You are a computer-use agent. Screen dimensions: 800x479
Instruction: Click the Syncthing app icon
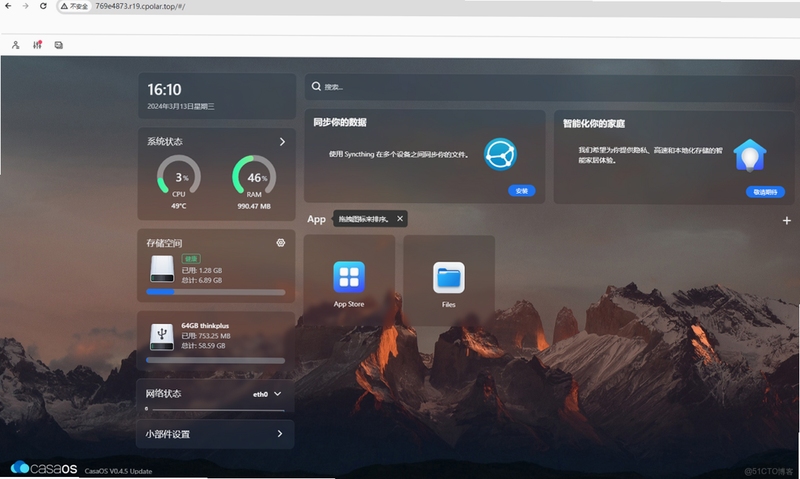click(x=500, y=155)
